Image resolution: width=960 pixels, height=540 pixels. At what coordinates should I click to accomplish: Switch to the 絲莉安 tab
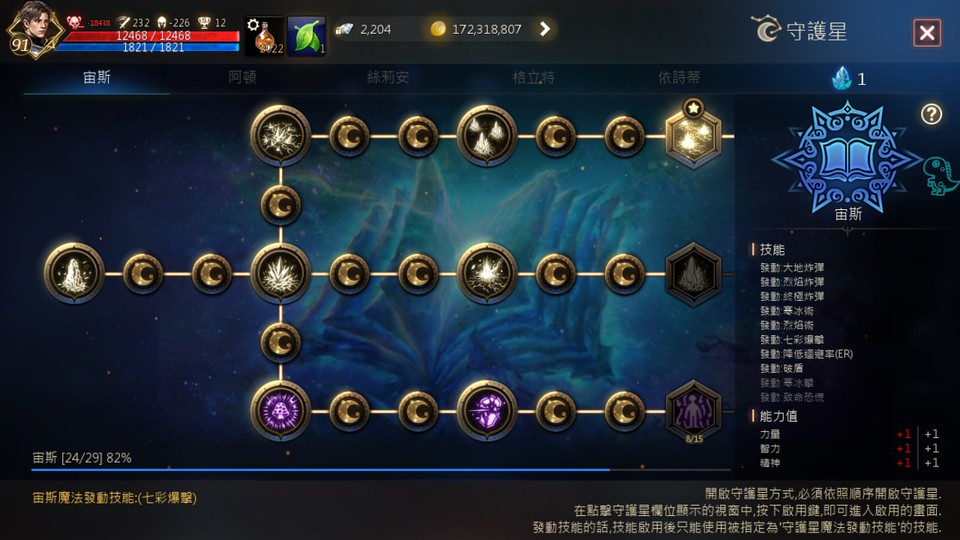pos(388,78)
